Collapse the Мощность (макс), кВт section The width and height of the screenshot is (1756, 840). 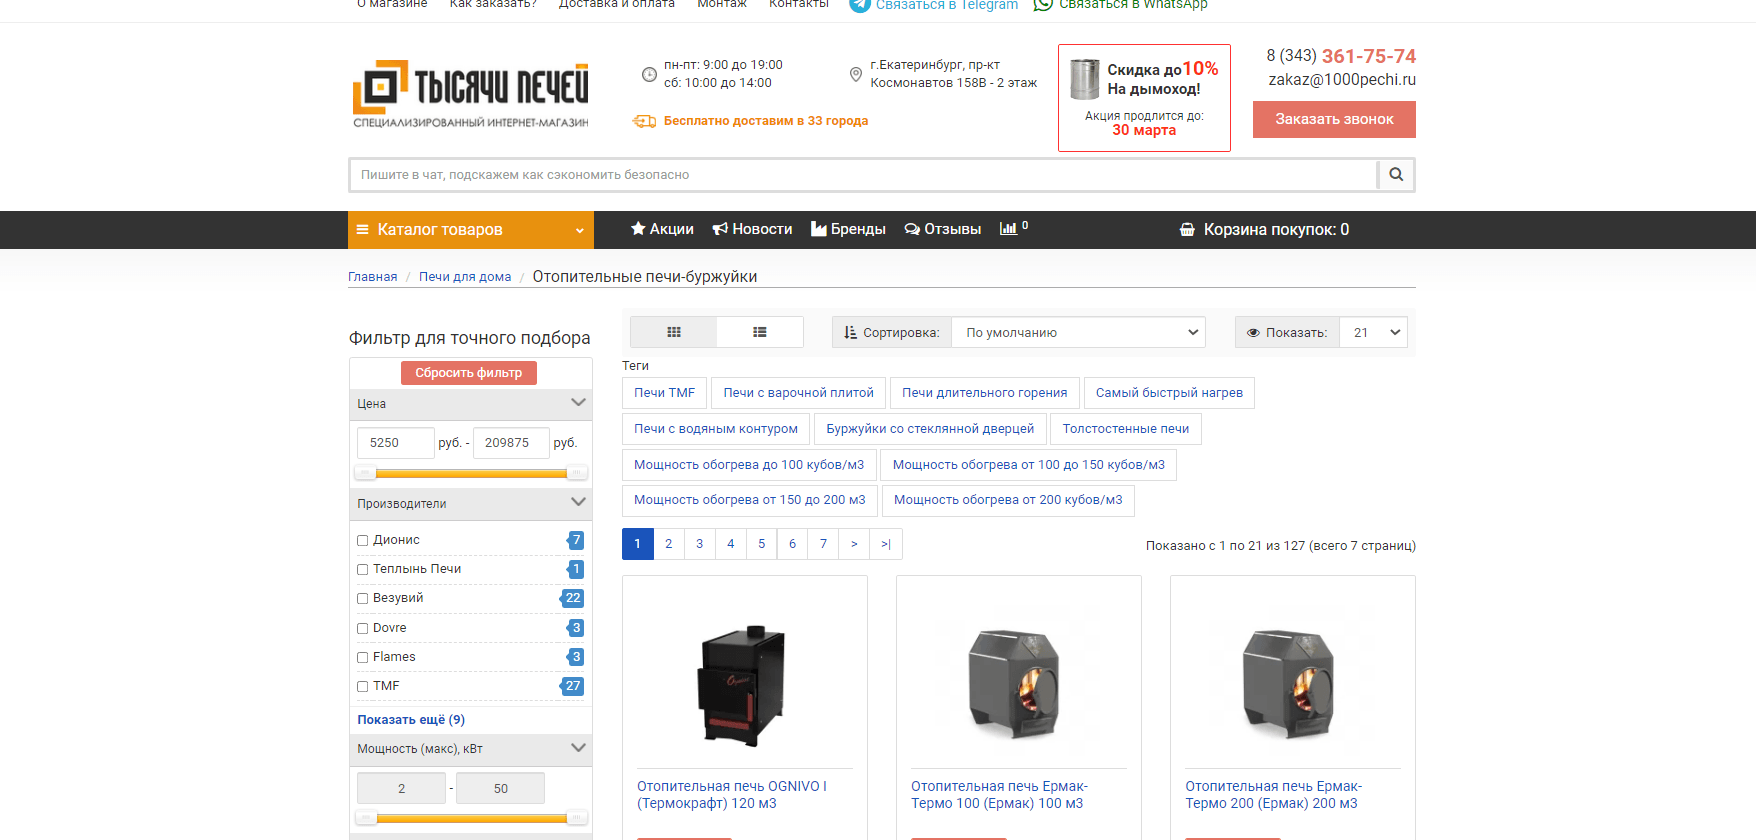pos(471,749)
